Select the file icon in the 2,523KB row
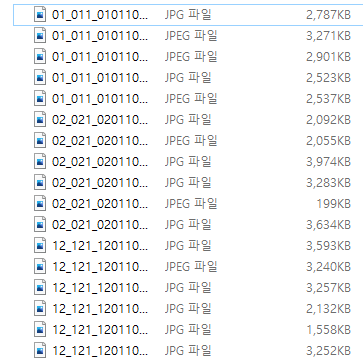Viewport: 363px width, 363px height. [40, 78]
